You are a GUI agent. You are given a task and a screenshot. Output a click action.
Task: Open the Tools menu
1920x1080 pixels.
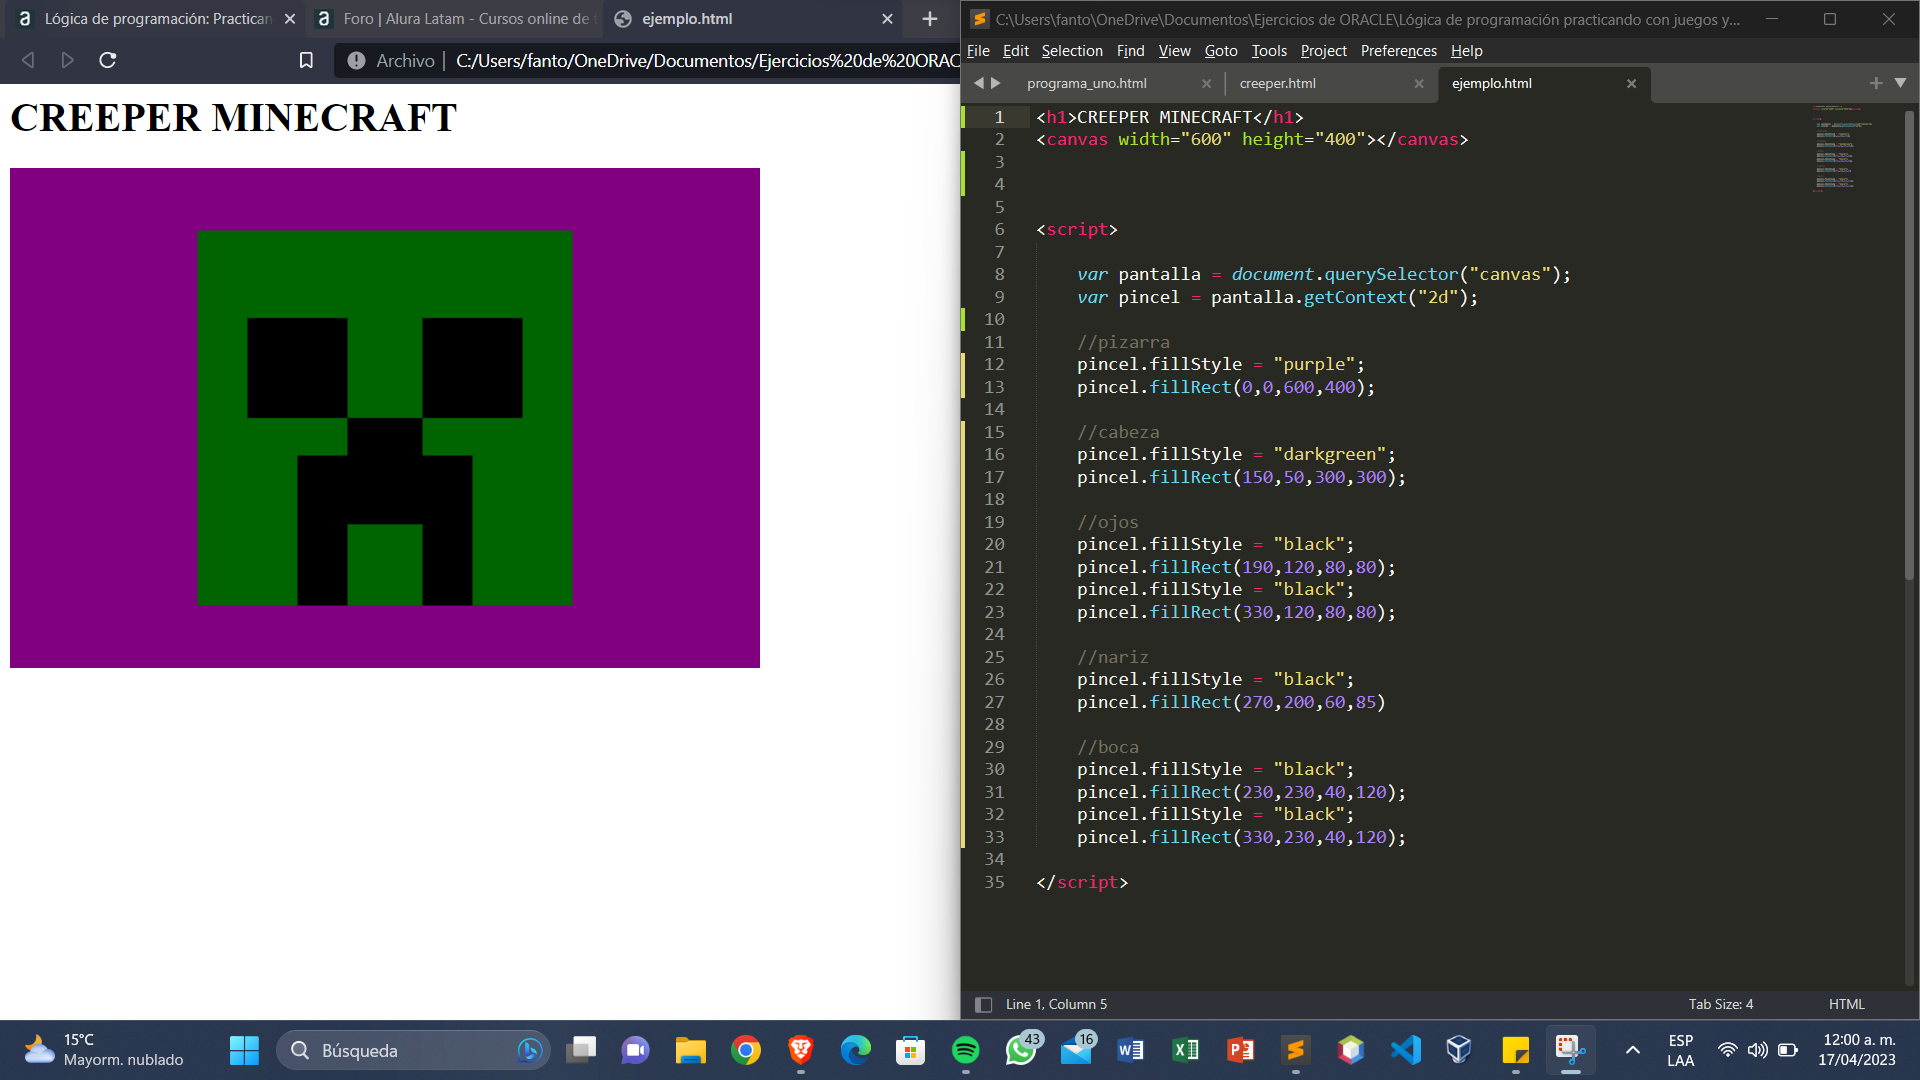pos(1269,51)
